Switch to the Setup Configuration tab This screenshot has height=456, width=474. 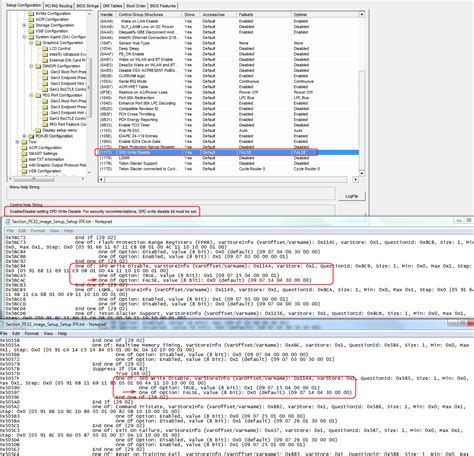point(23,5)
